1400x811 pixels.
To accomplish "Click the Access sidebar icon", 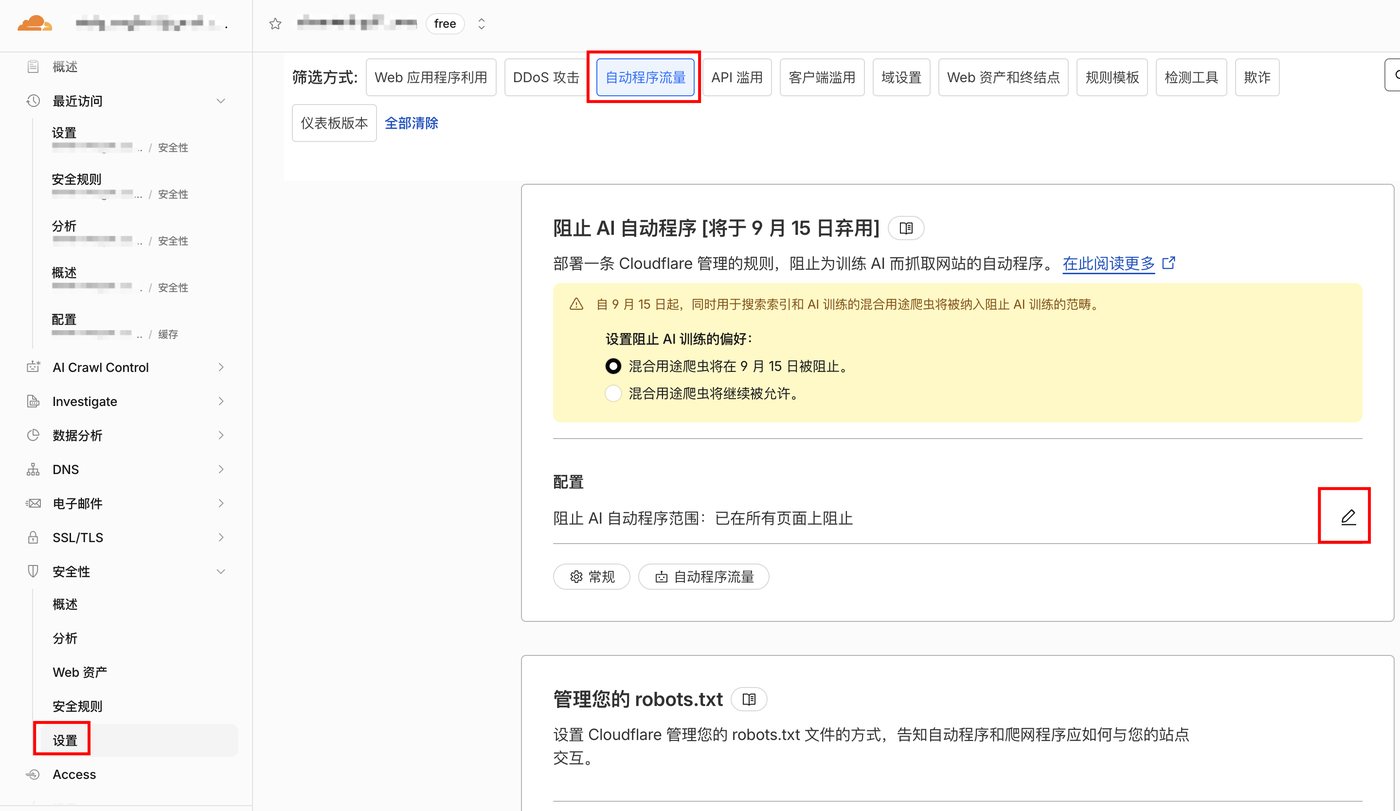I will tap(33, 774).
